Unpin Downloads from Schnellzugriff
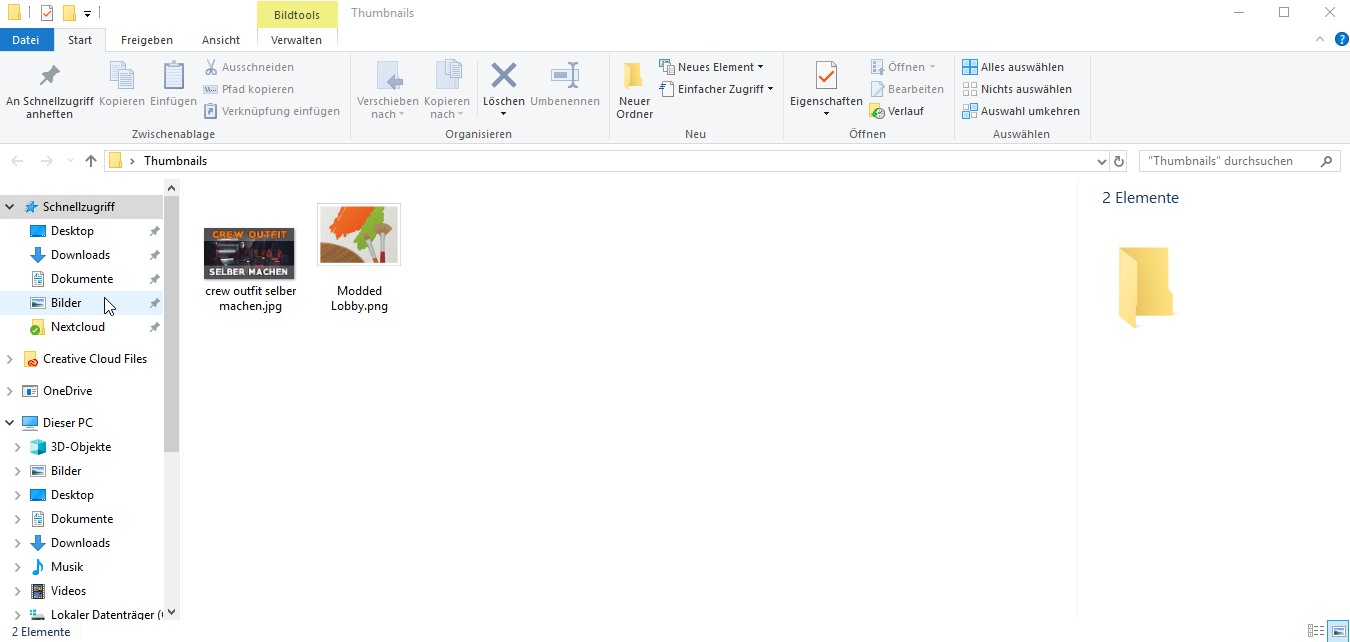 pos(155,254)
